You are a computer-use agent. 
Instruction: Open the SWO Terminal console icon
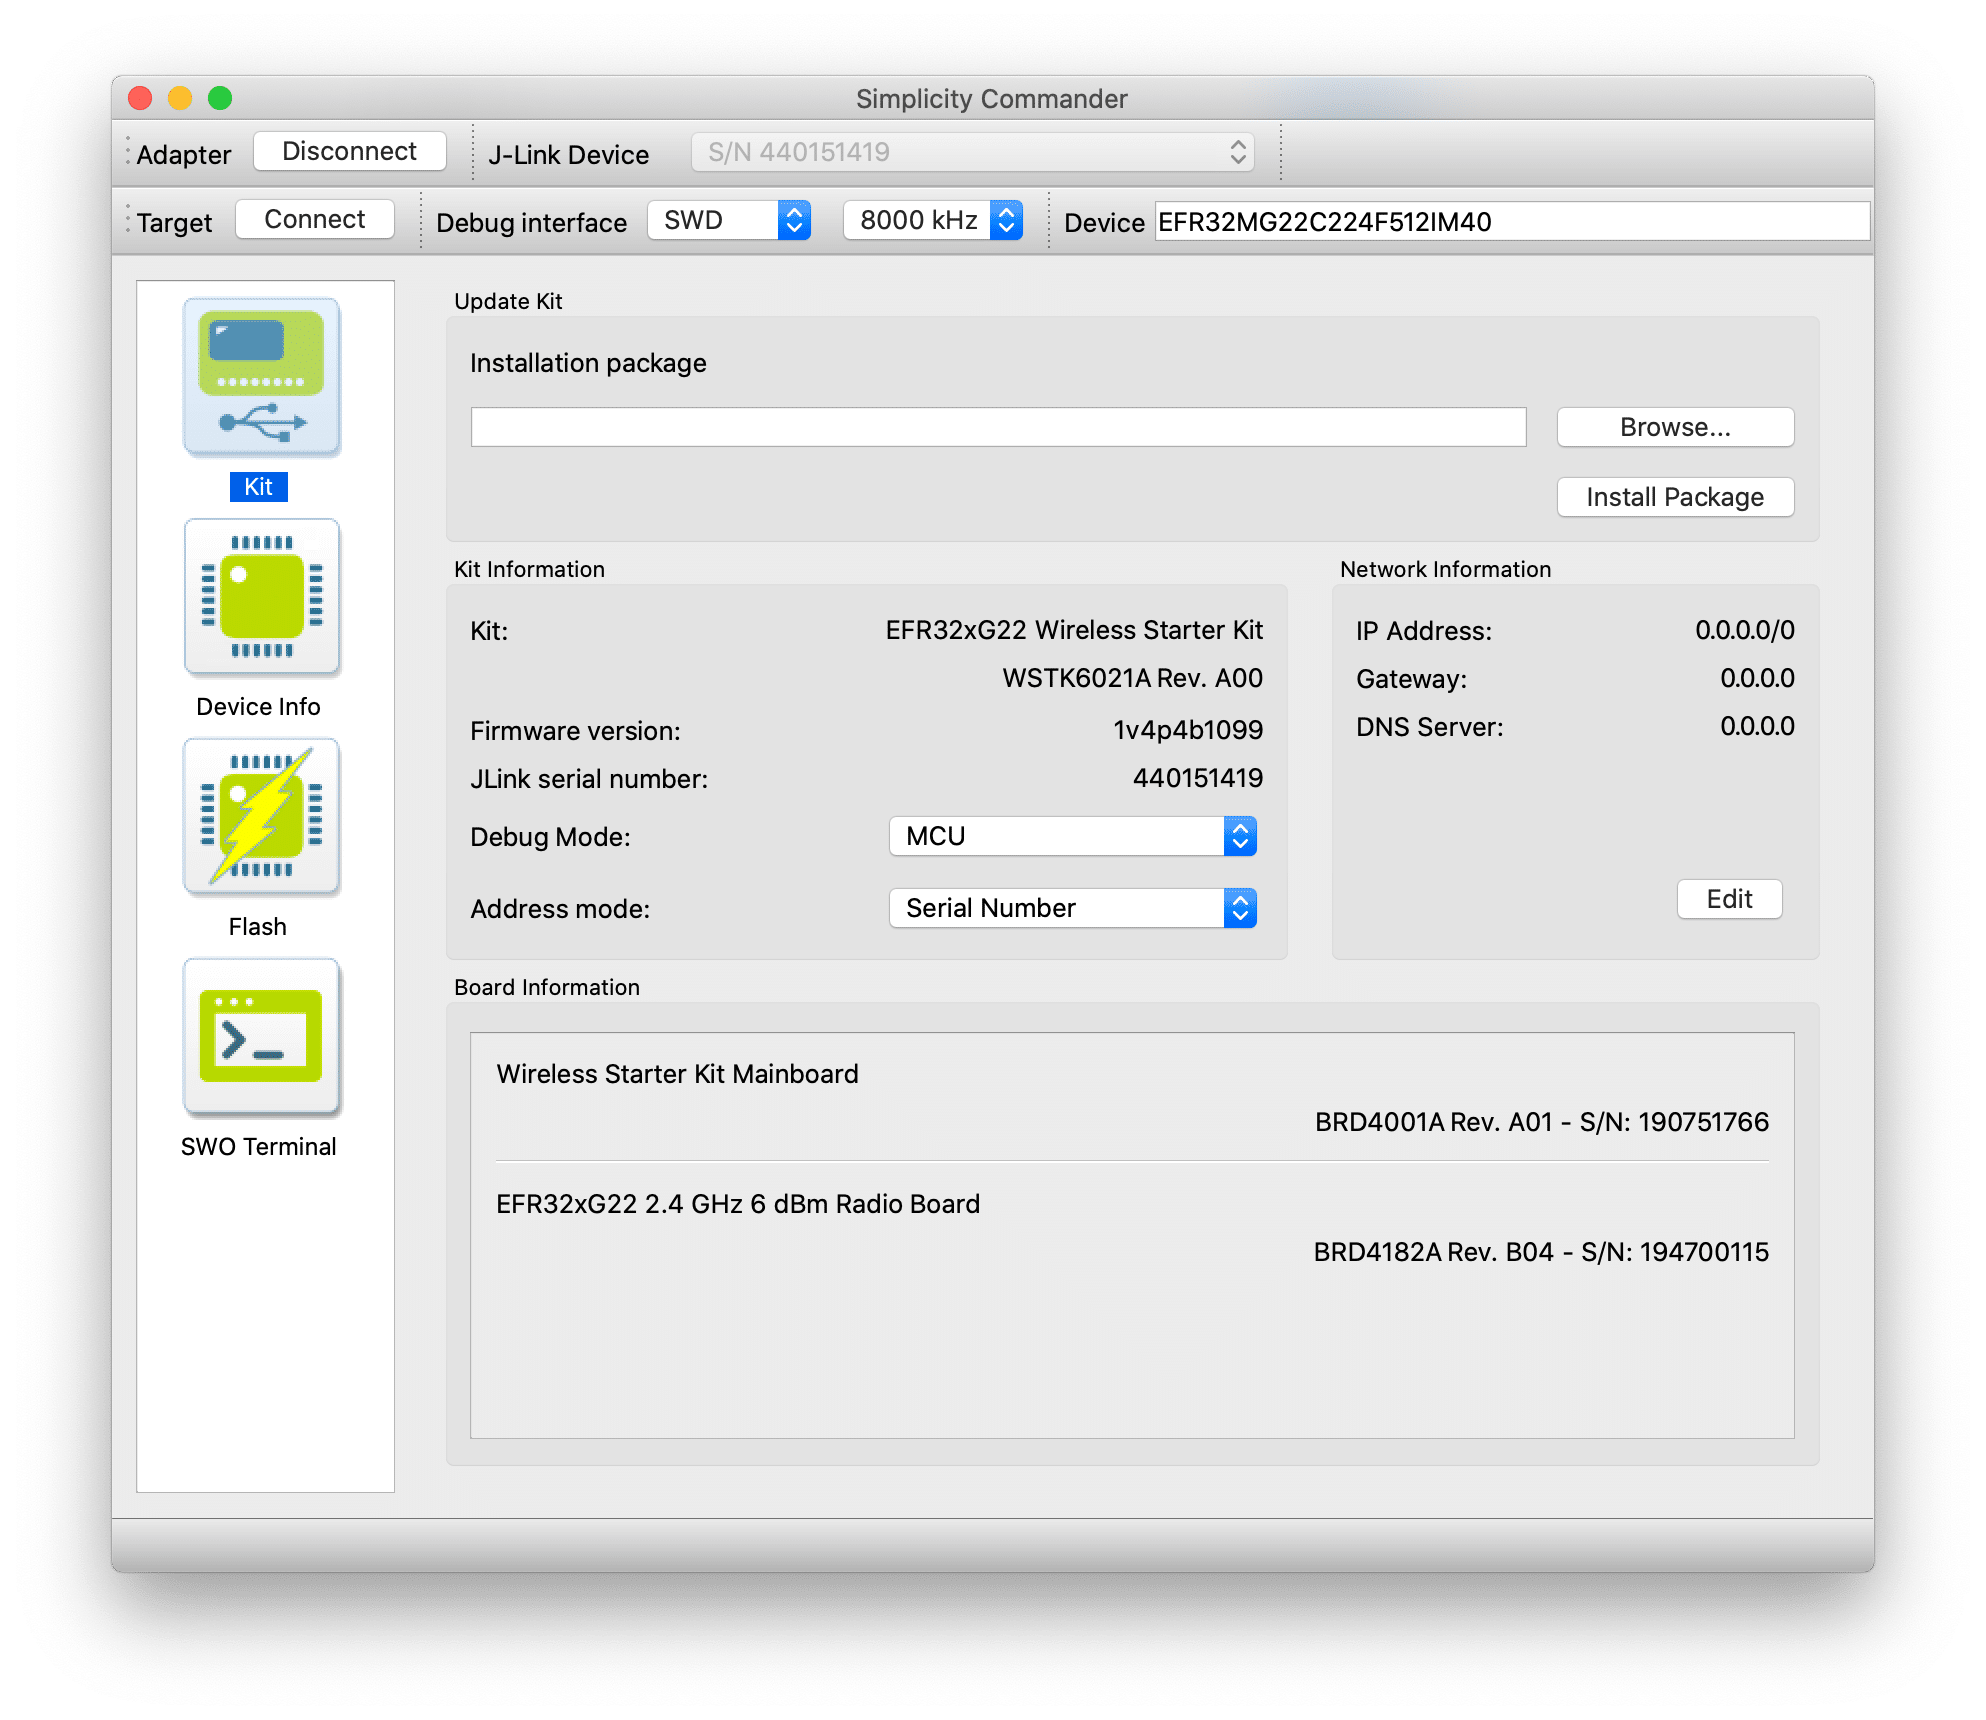point(260,1037)
